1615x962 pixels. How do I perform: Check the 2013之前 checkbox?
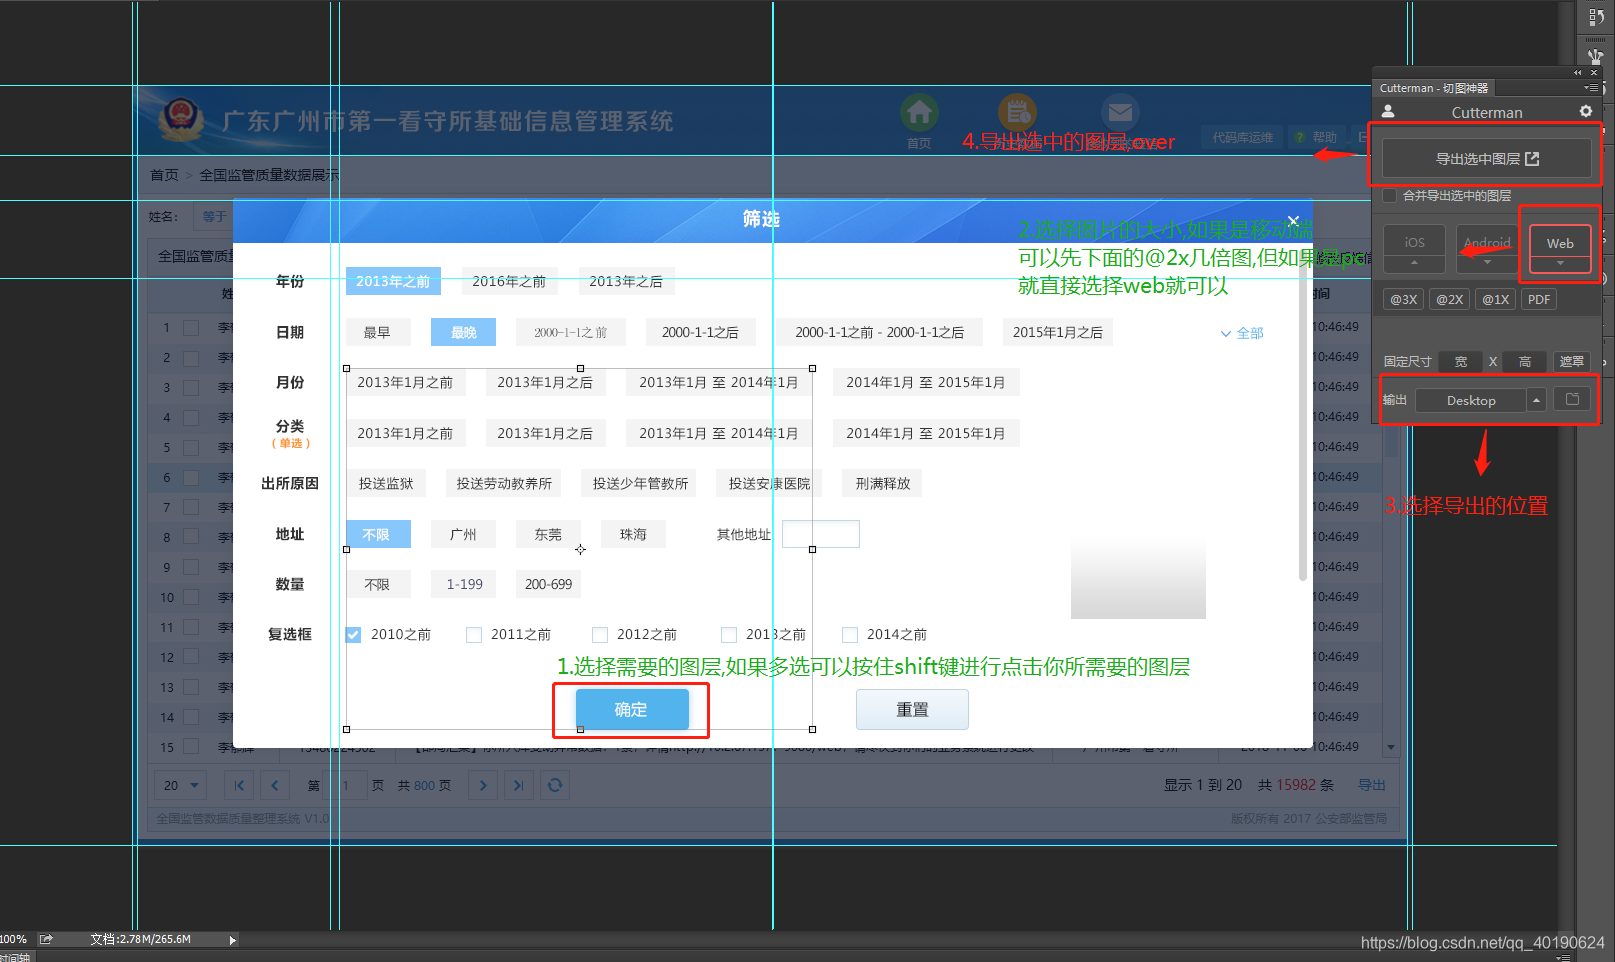click(729, 635)
